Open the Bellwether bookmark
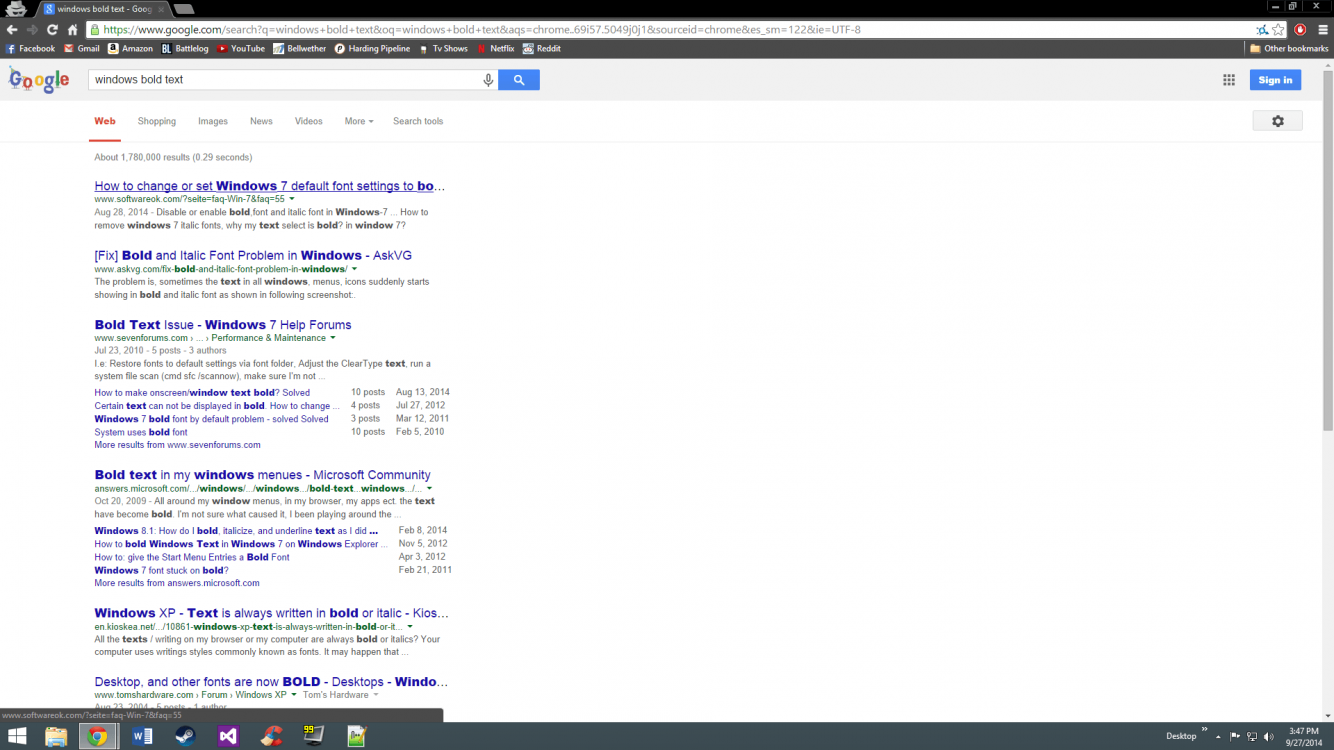Screen dimensions: 1334x750 [300, 48]
